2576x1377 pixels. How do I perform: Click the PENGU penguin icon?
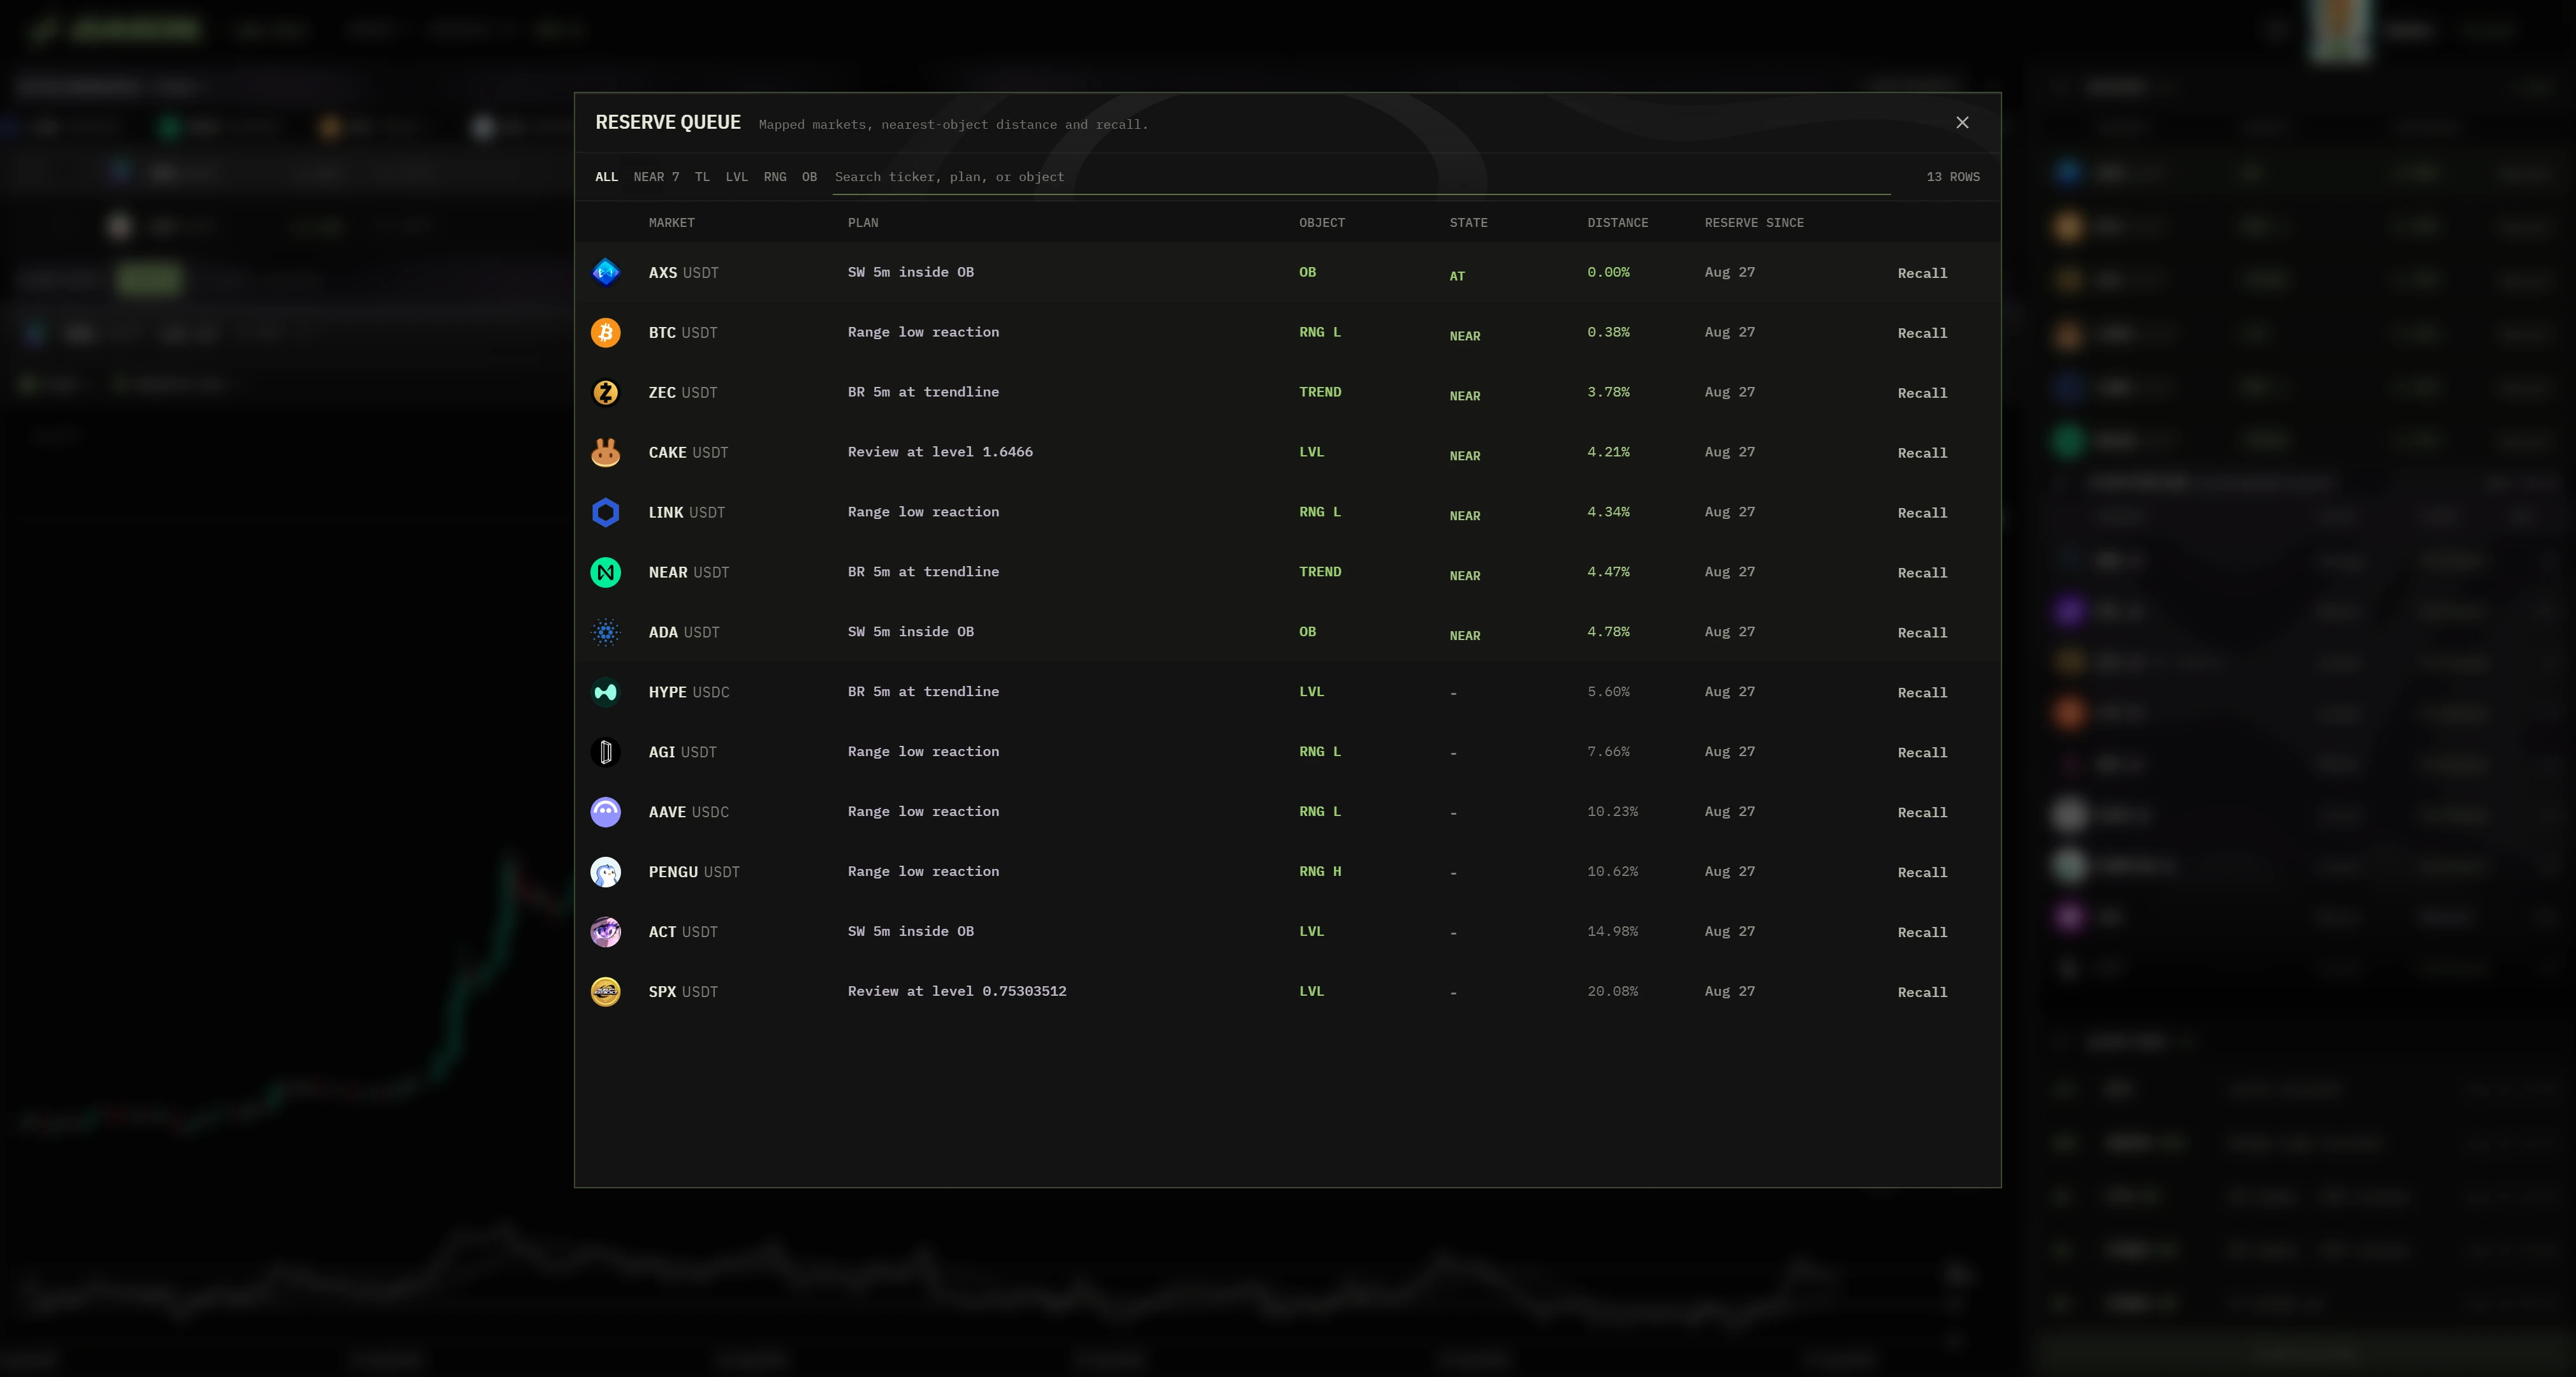[605, 872]
